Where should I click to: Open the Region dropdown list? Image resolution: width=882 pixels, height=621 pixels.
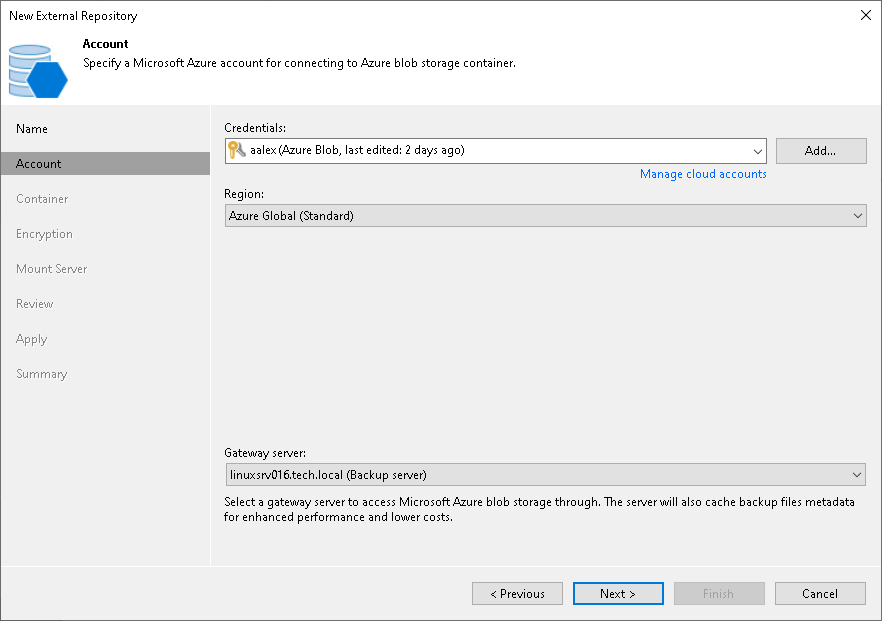click(x=545, y=216)
